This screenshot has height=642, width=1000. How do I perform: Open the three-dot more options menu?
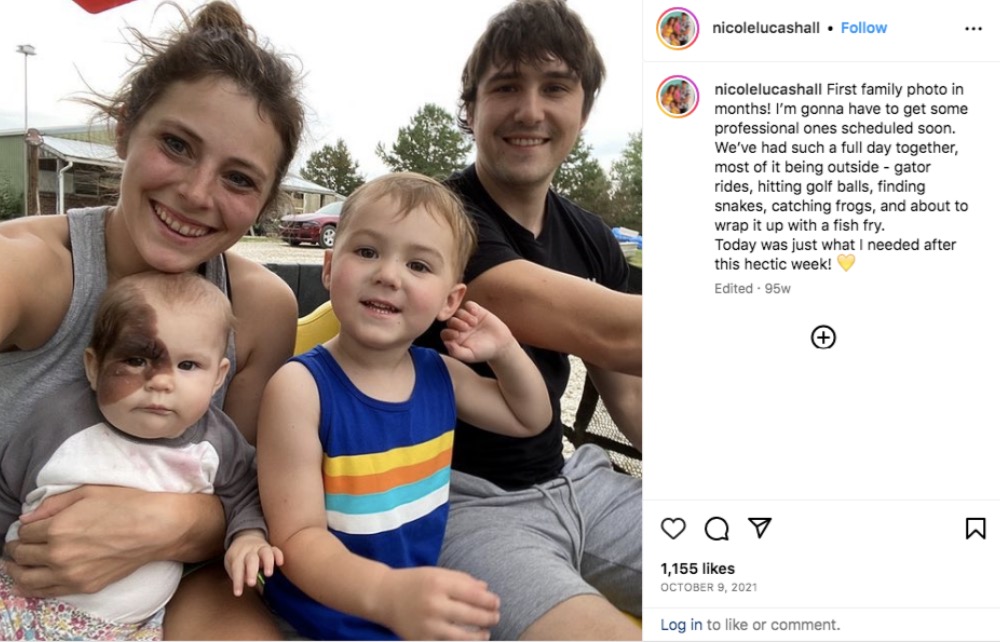pyautogui.click(x=973, y=29)
